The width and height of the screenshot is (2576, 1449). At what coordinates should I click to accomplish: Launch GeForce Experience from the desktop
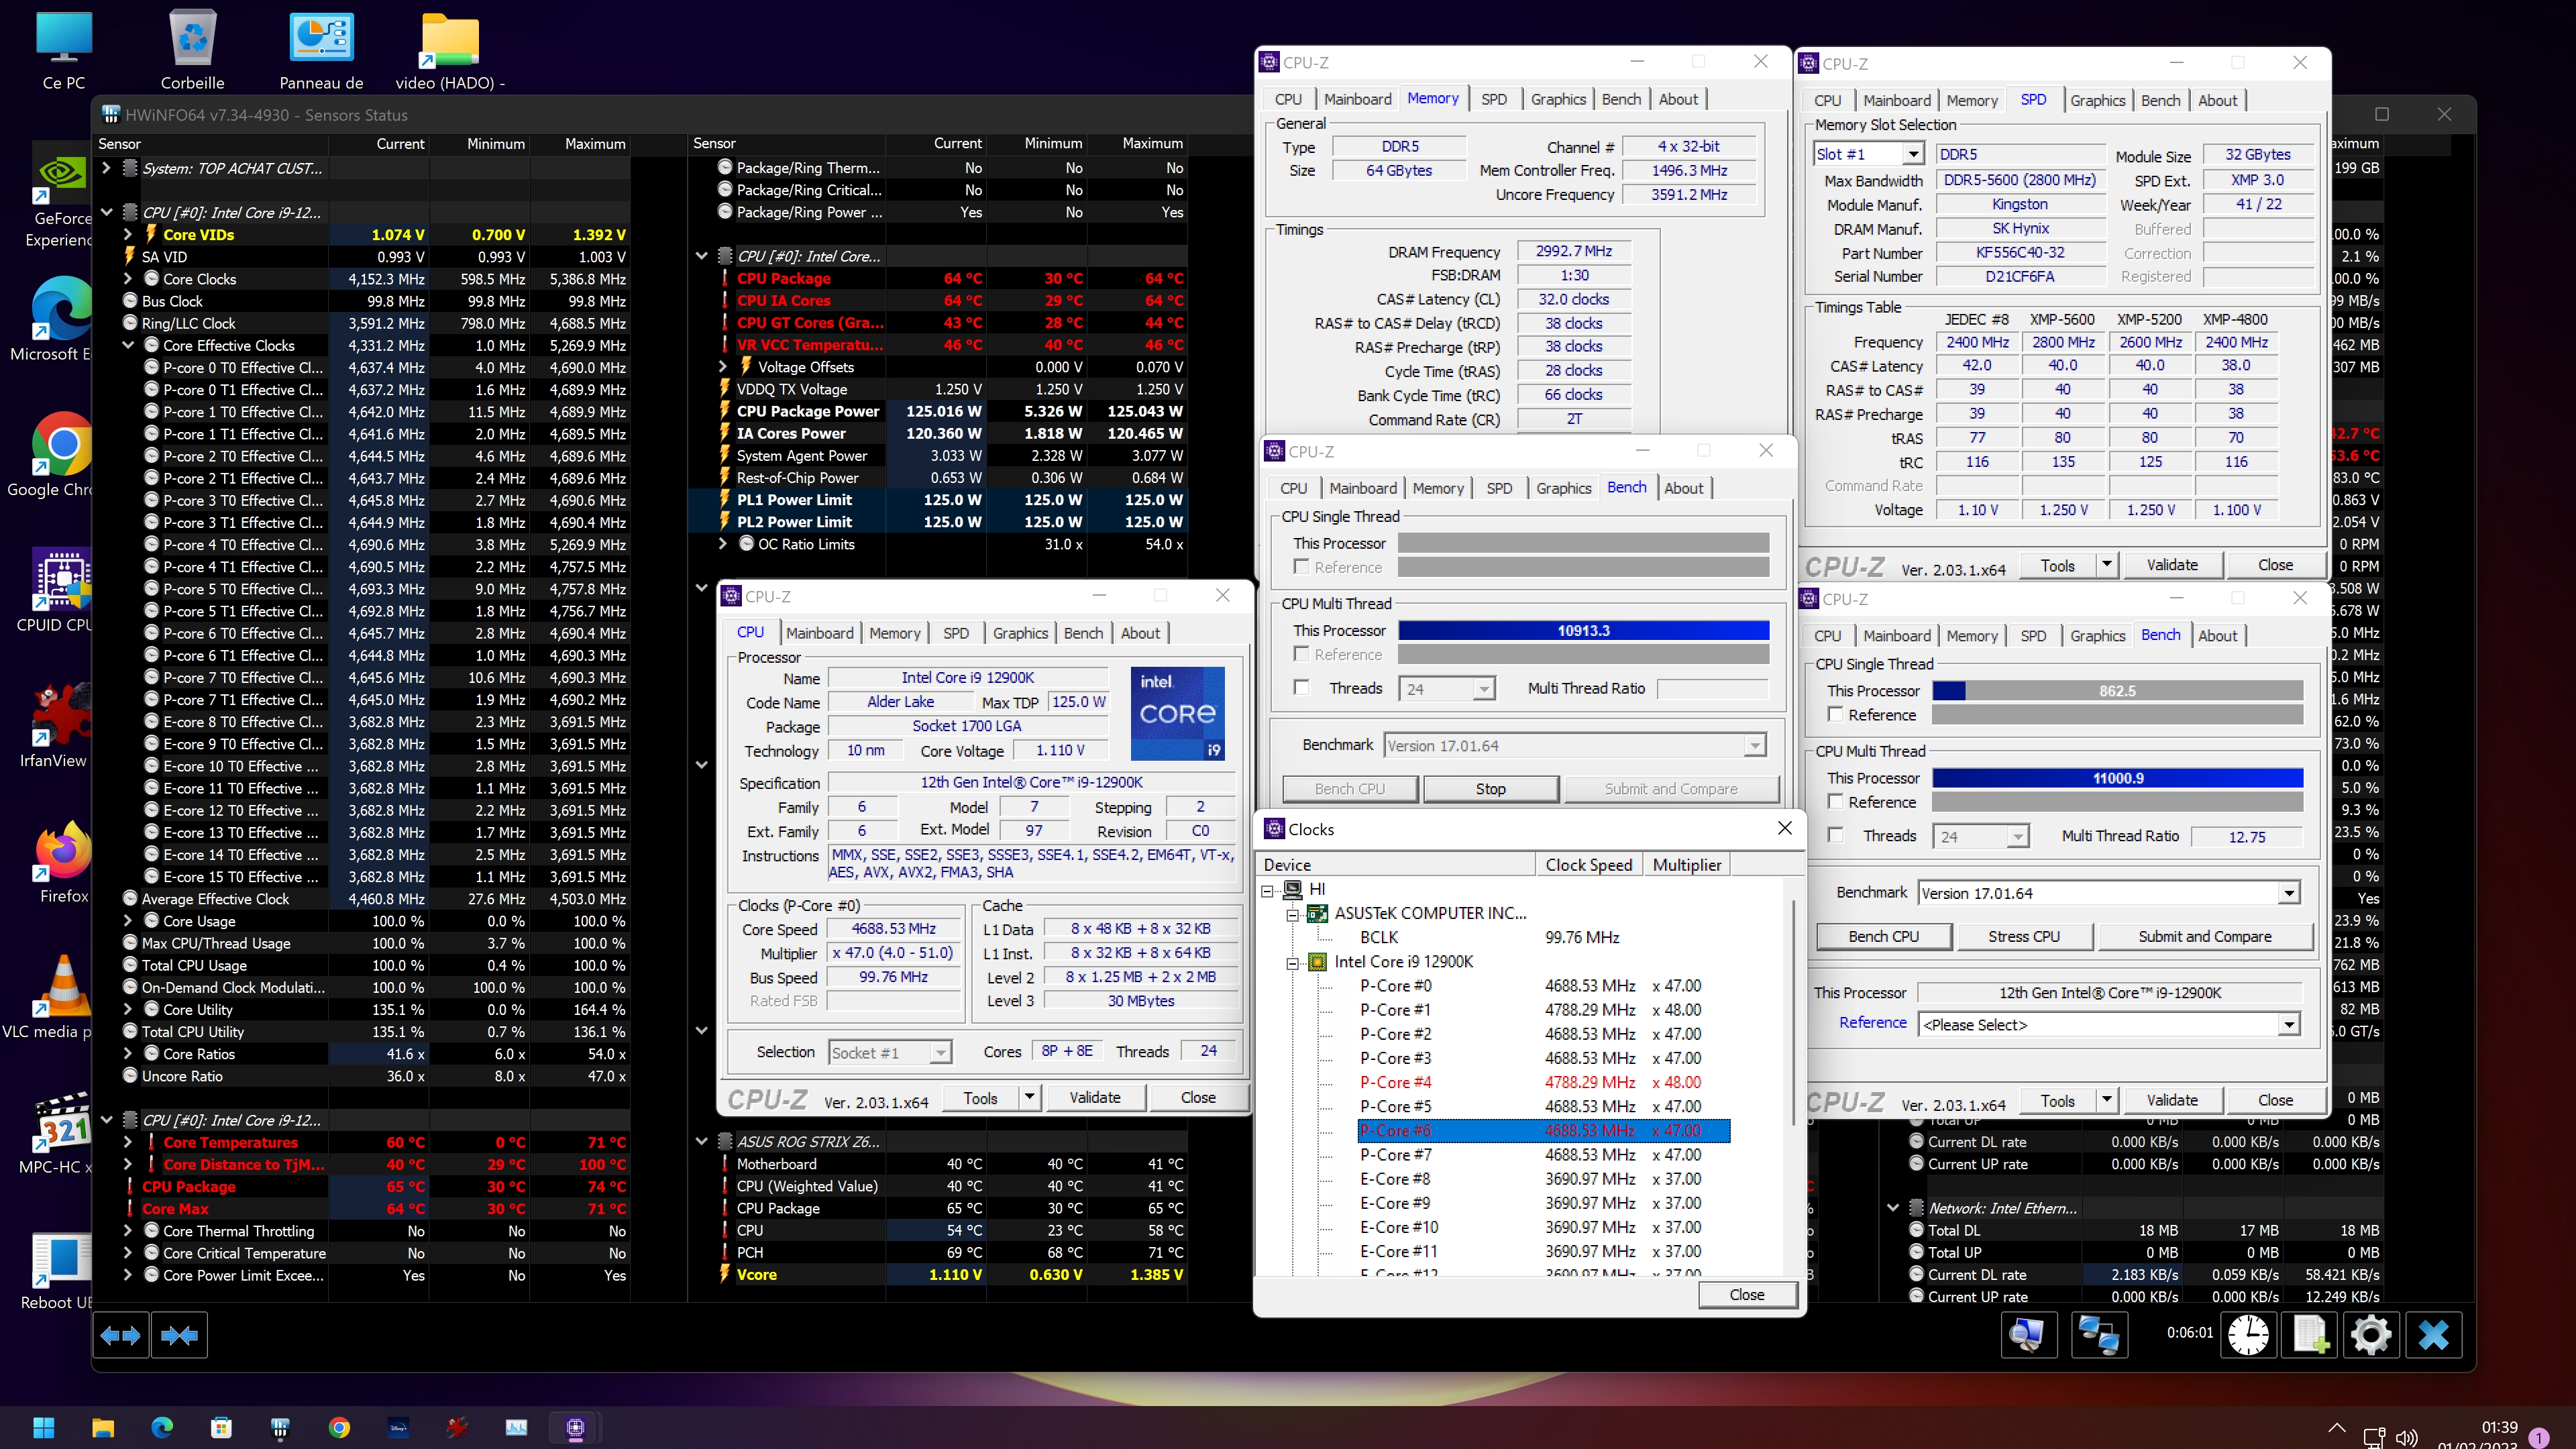[62, 195]
